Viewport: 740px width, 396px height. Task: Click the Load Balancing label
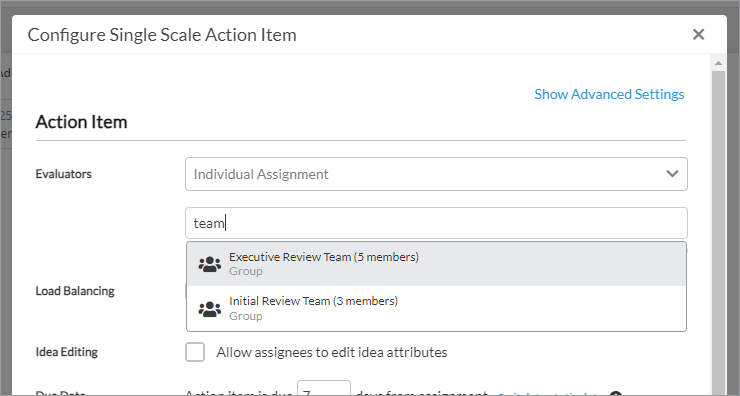[x=75, y=291]
